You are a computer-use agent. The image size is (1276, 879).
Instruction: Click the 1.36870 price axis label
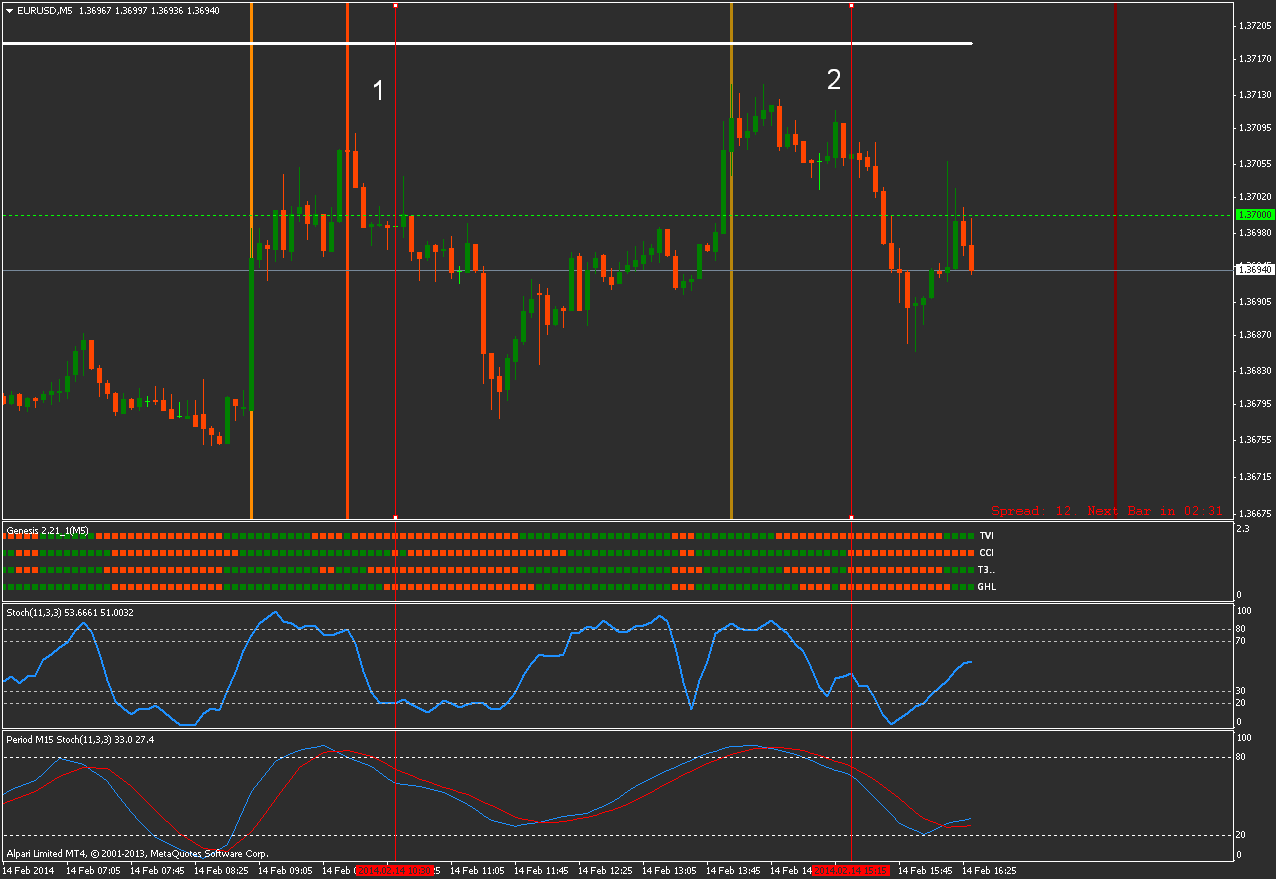1254,336
